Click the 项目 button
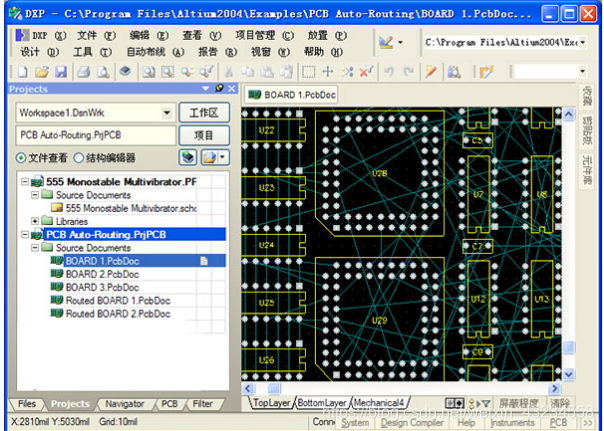This screenshot has height=431, width=604. (x=204, y=136)
